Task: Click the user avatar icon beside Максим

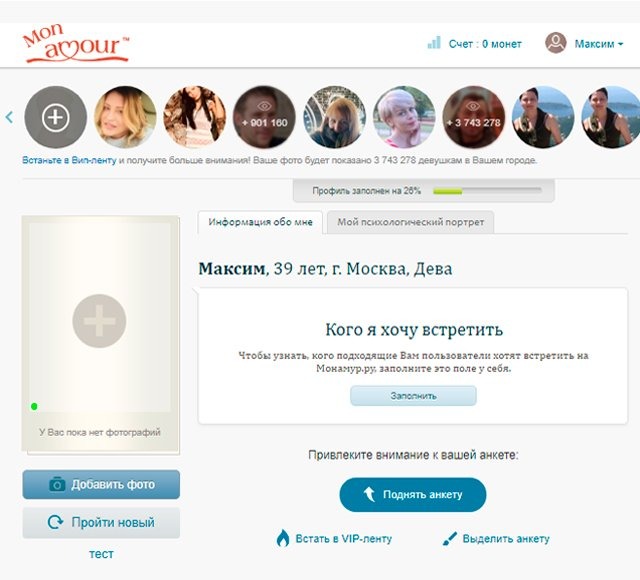Action: pyautogui.click(x=556, y=43)
